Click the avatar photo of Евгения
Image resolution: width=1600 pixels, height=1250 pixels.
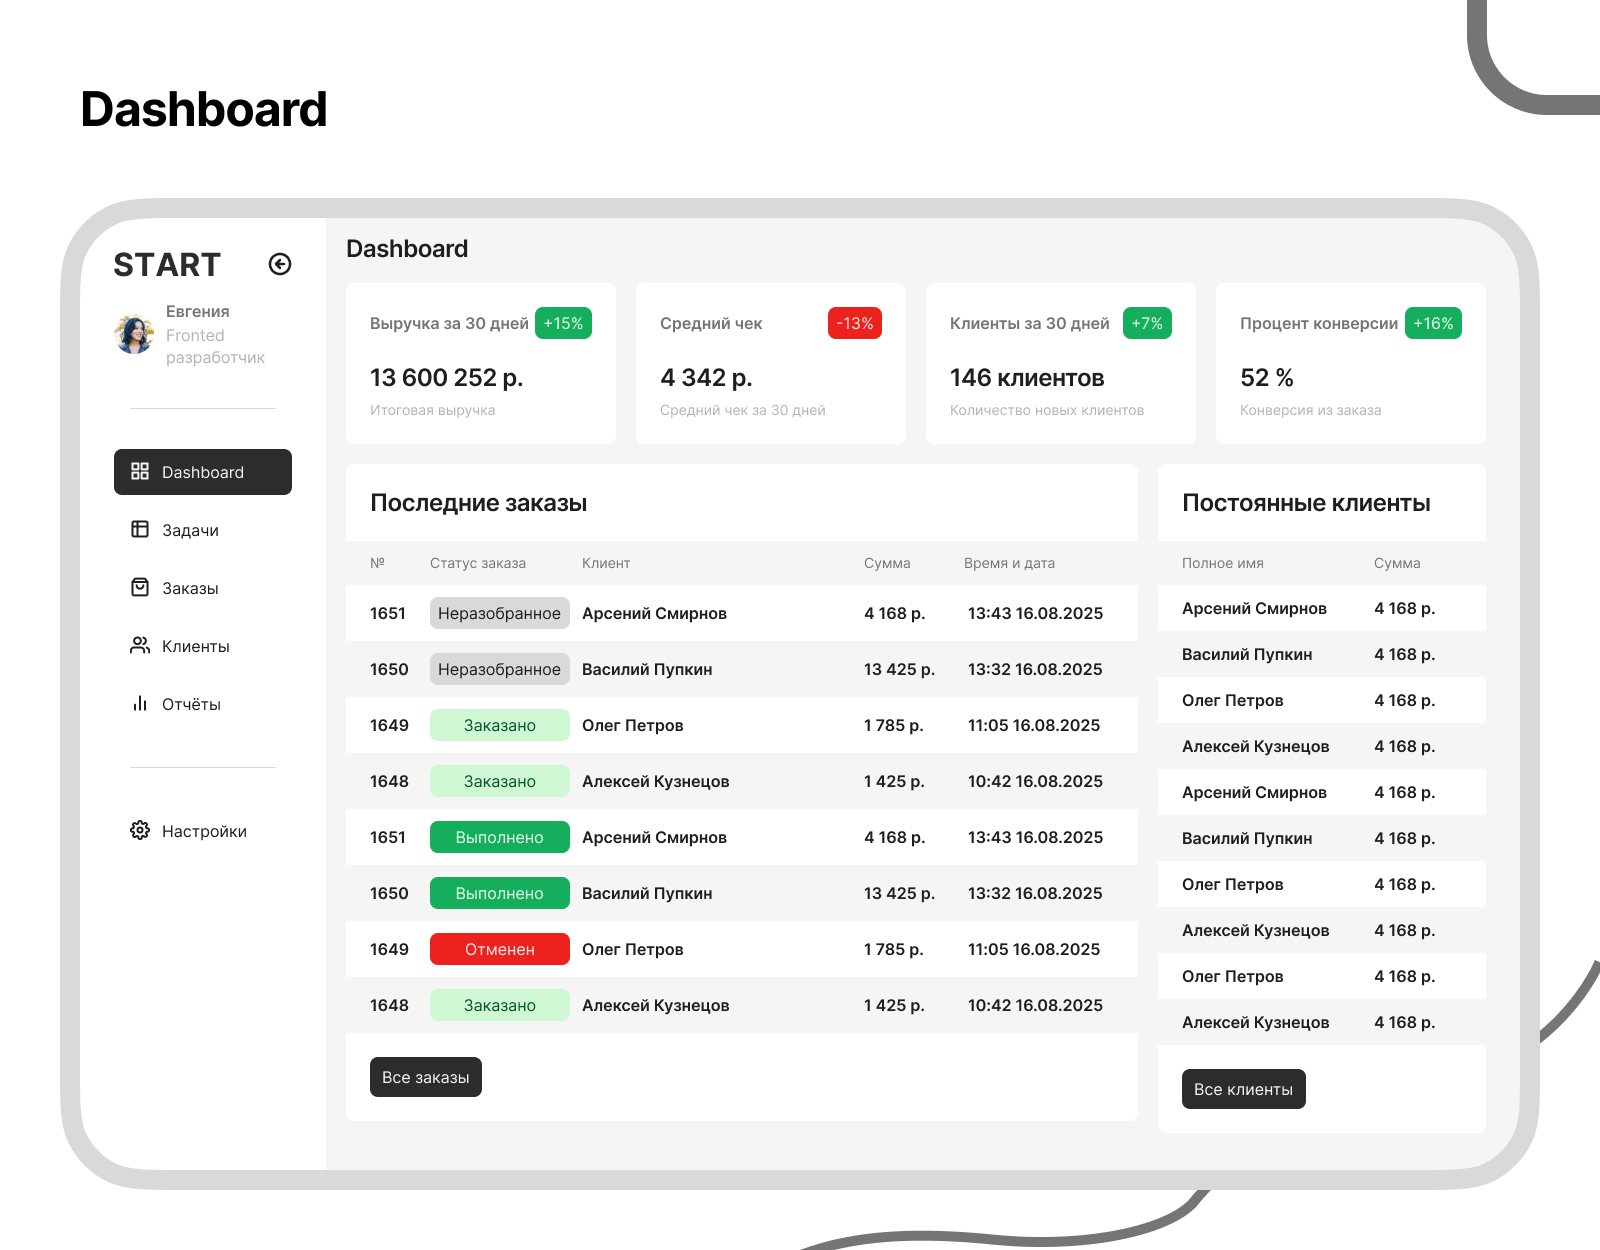[x=134, y=333]
